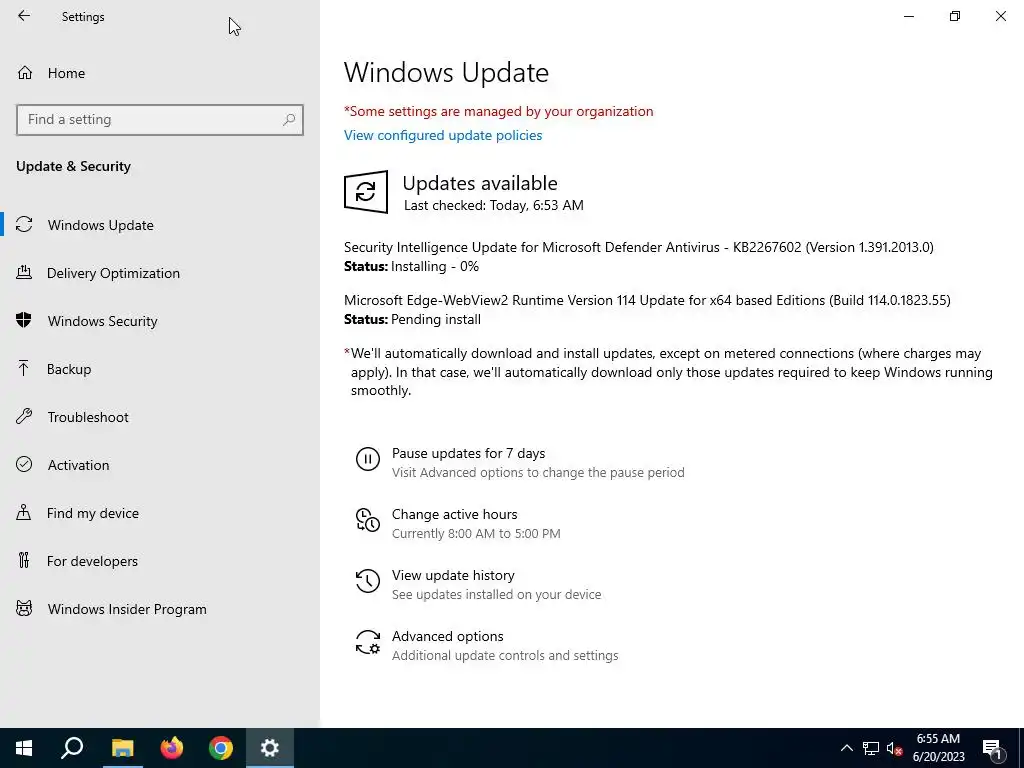Screen dimensions: 1024x768
Task: Click the Troubleshoot wrench icon
Action: click(24, 417)
